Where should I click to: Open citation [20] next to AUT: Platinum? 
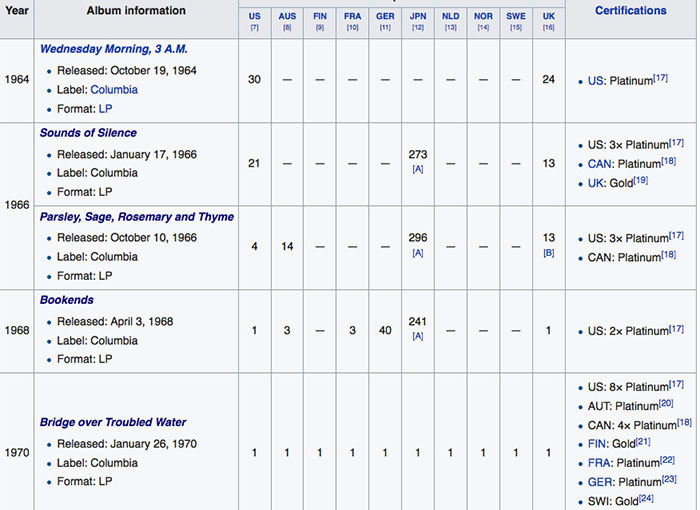pyautogui.click(x=666, y=403)
